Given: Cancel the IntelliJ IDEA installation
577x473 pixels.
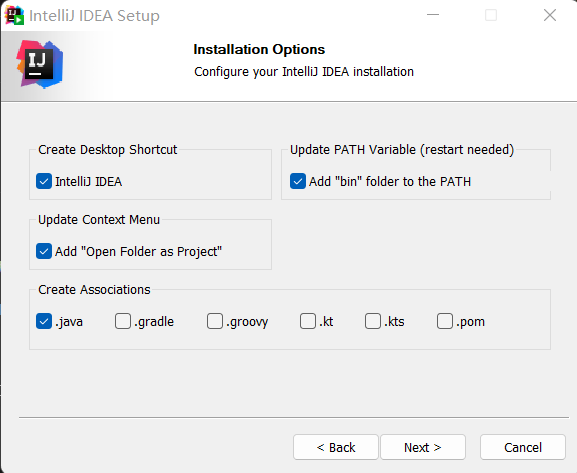Looking at the screenshot, I should pos(523,447).
